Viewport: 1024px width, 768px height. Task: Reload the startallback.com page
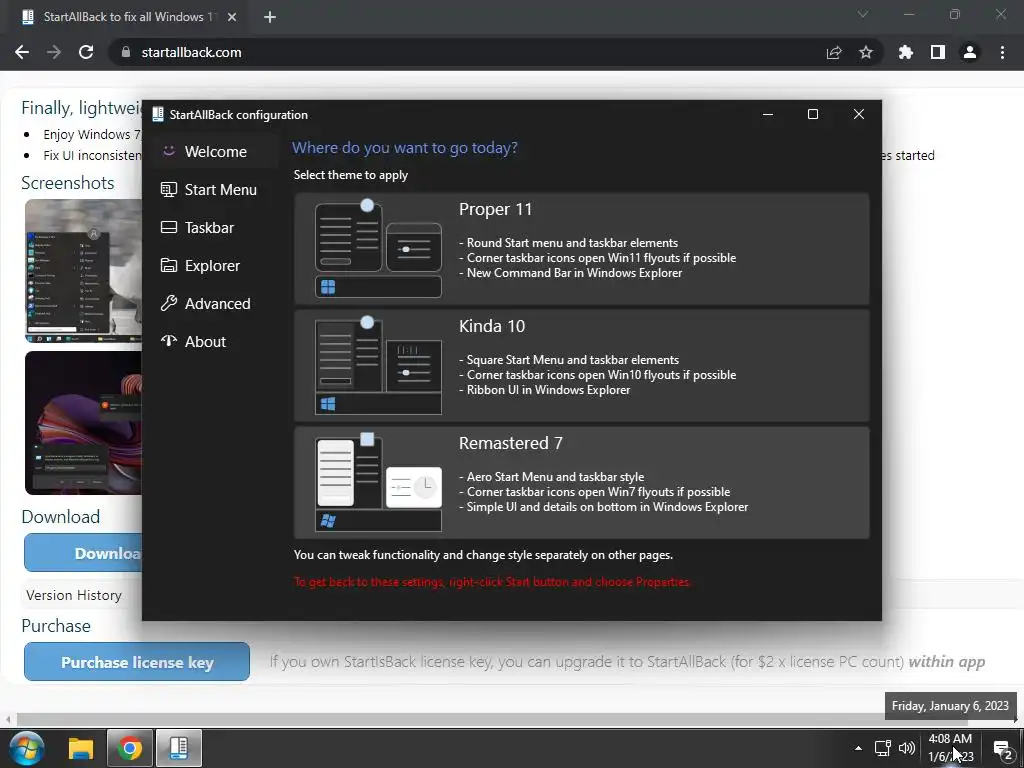(86, 52)
